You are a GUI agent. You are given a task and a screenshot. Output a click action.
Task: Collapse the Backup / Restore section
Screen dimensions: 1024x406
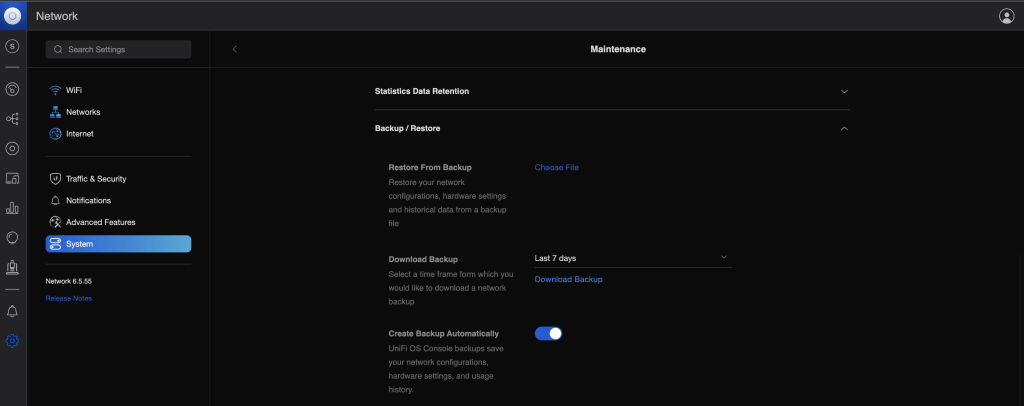pos(844,129)
